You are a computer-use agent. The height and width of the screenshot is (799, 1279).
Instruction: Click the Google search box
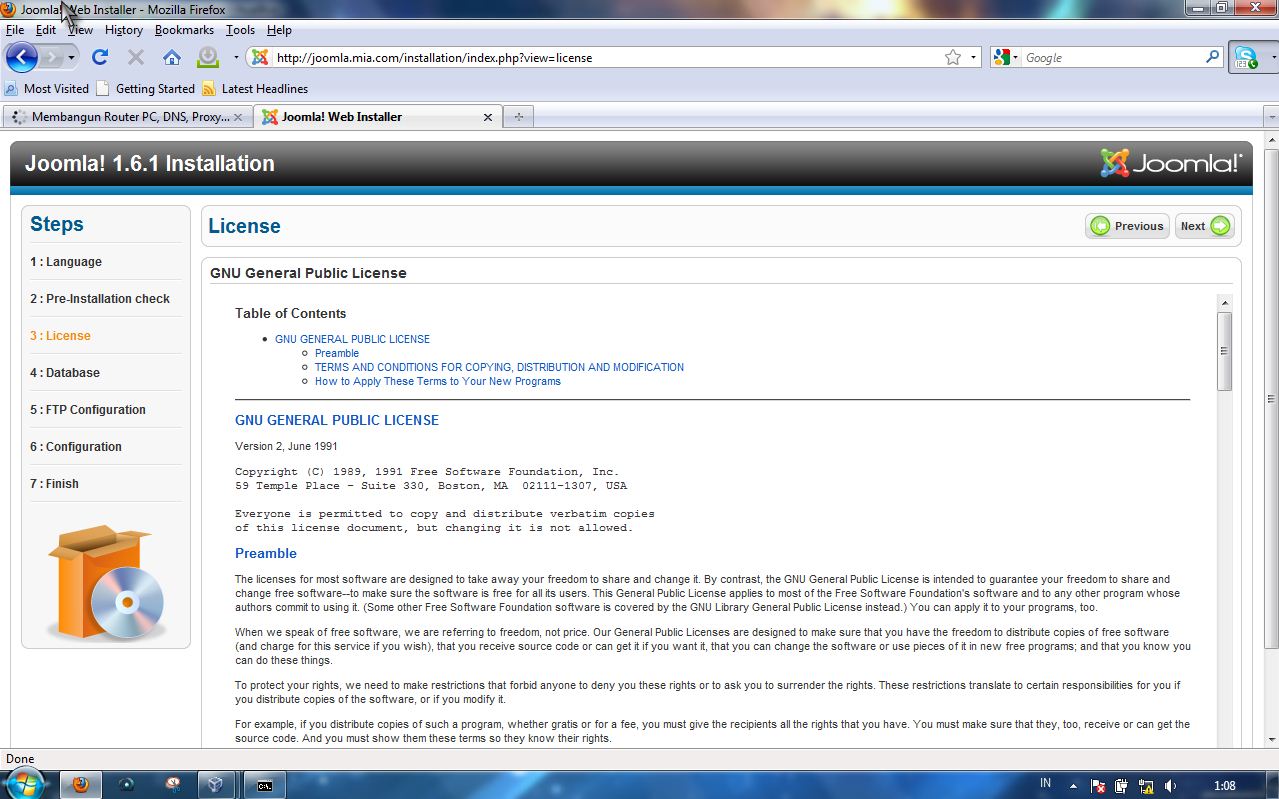1112,58
